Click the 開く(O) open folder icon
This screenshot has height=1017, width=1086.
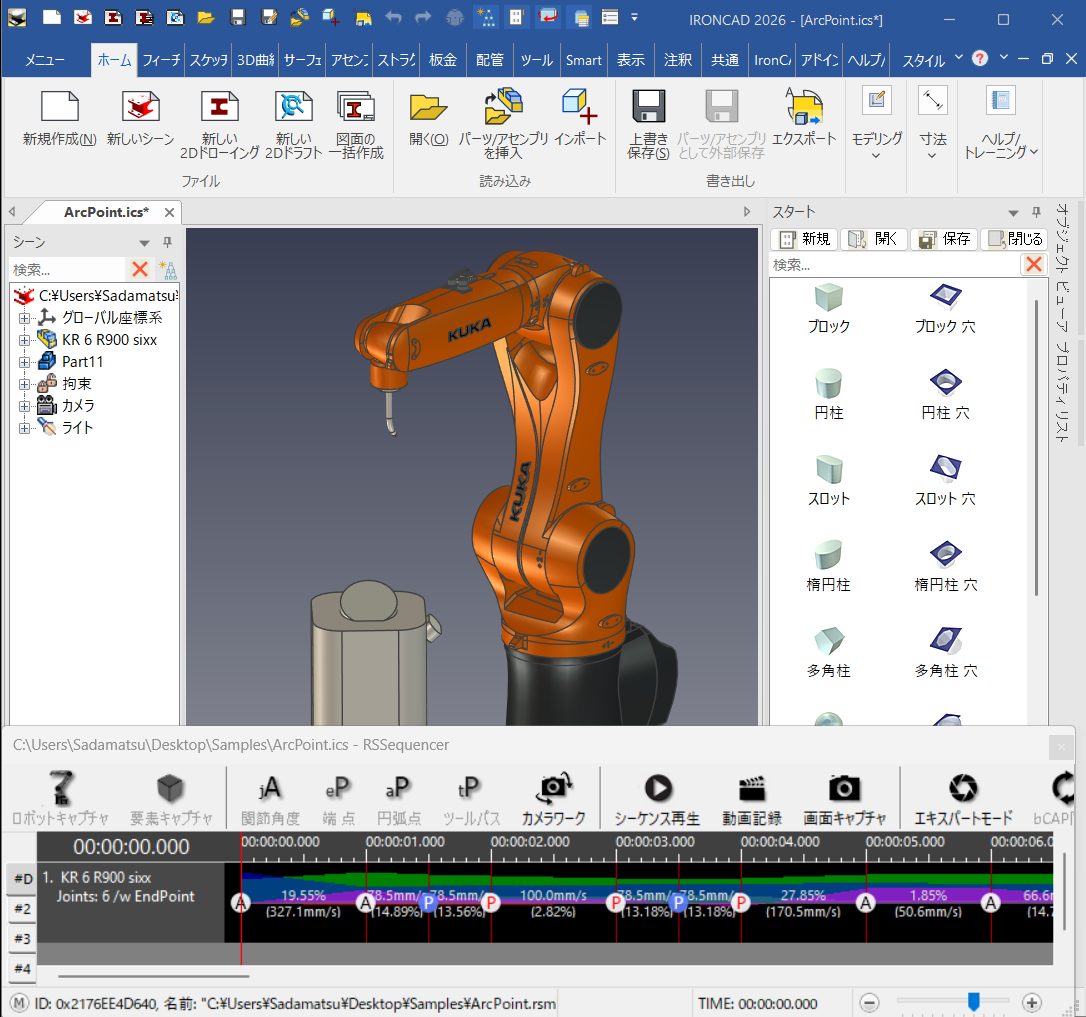pos(428,107)
